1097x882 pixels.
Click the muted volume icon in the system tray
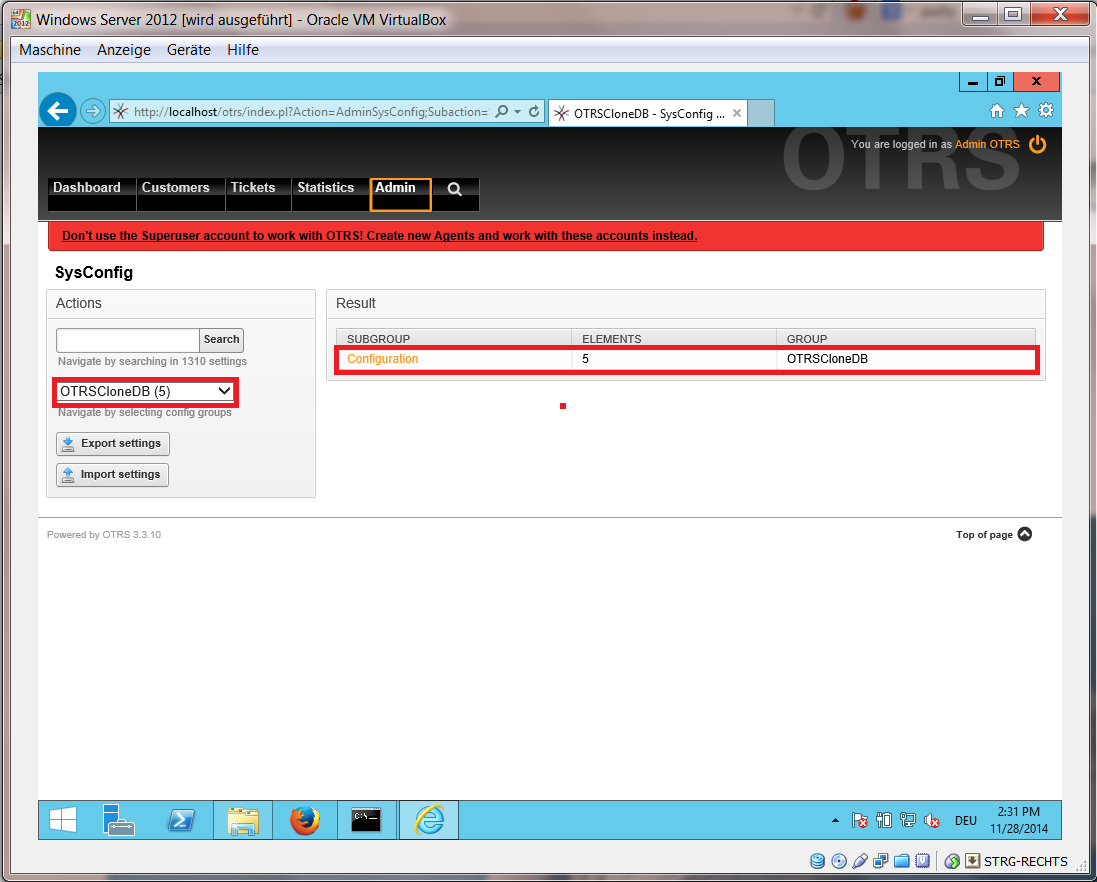click(932, 820)
